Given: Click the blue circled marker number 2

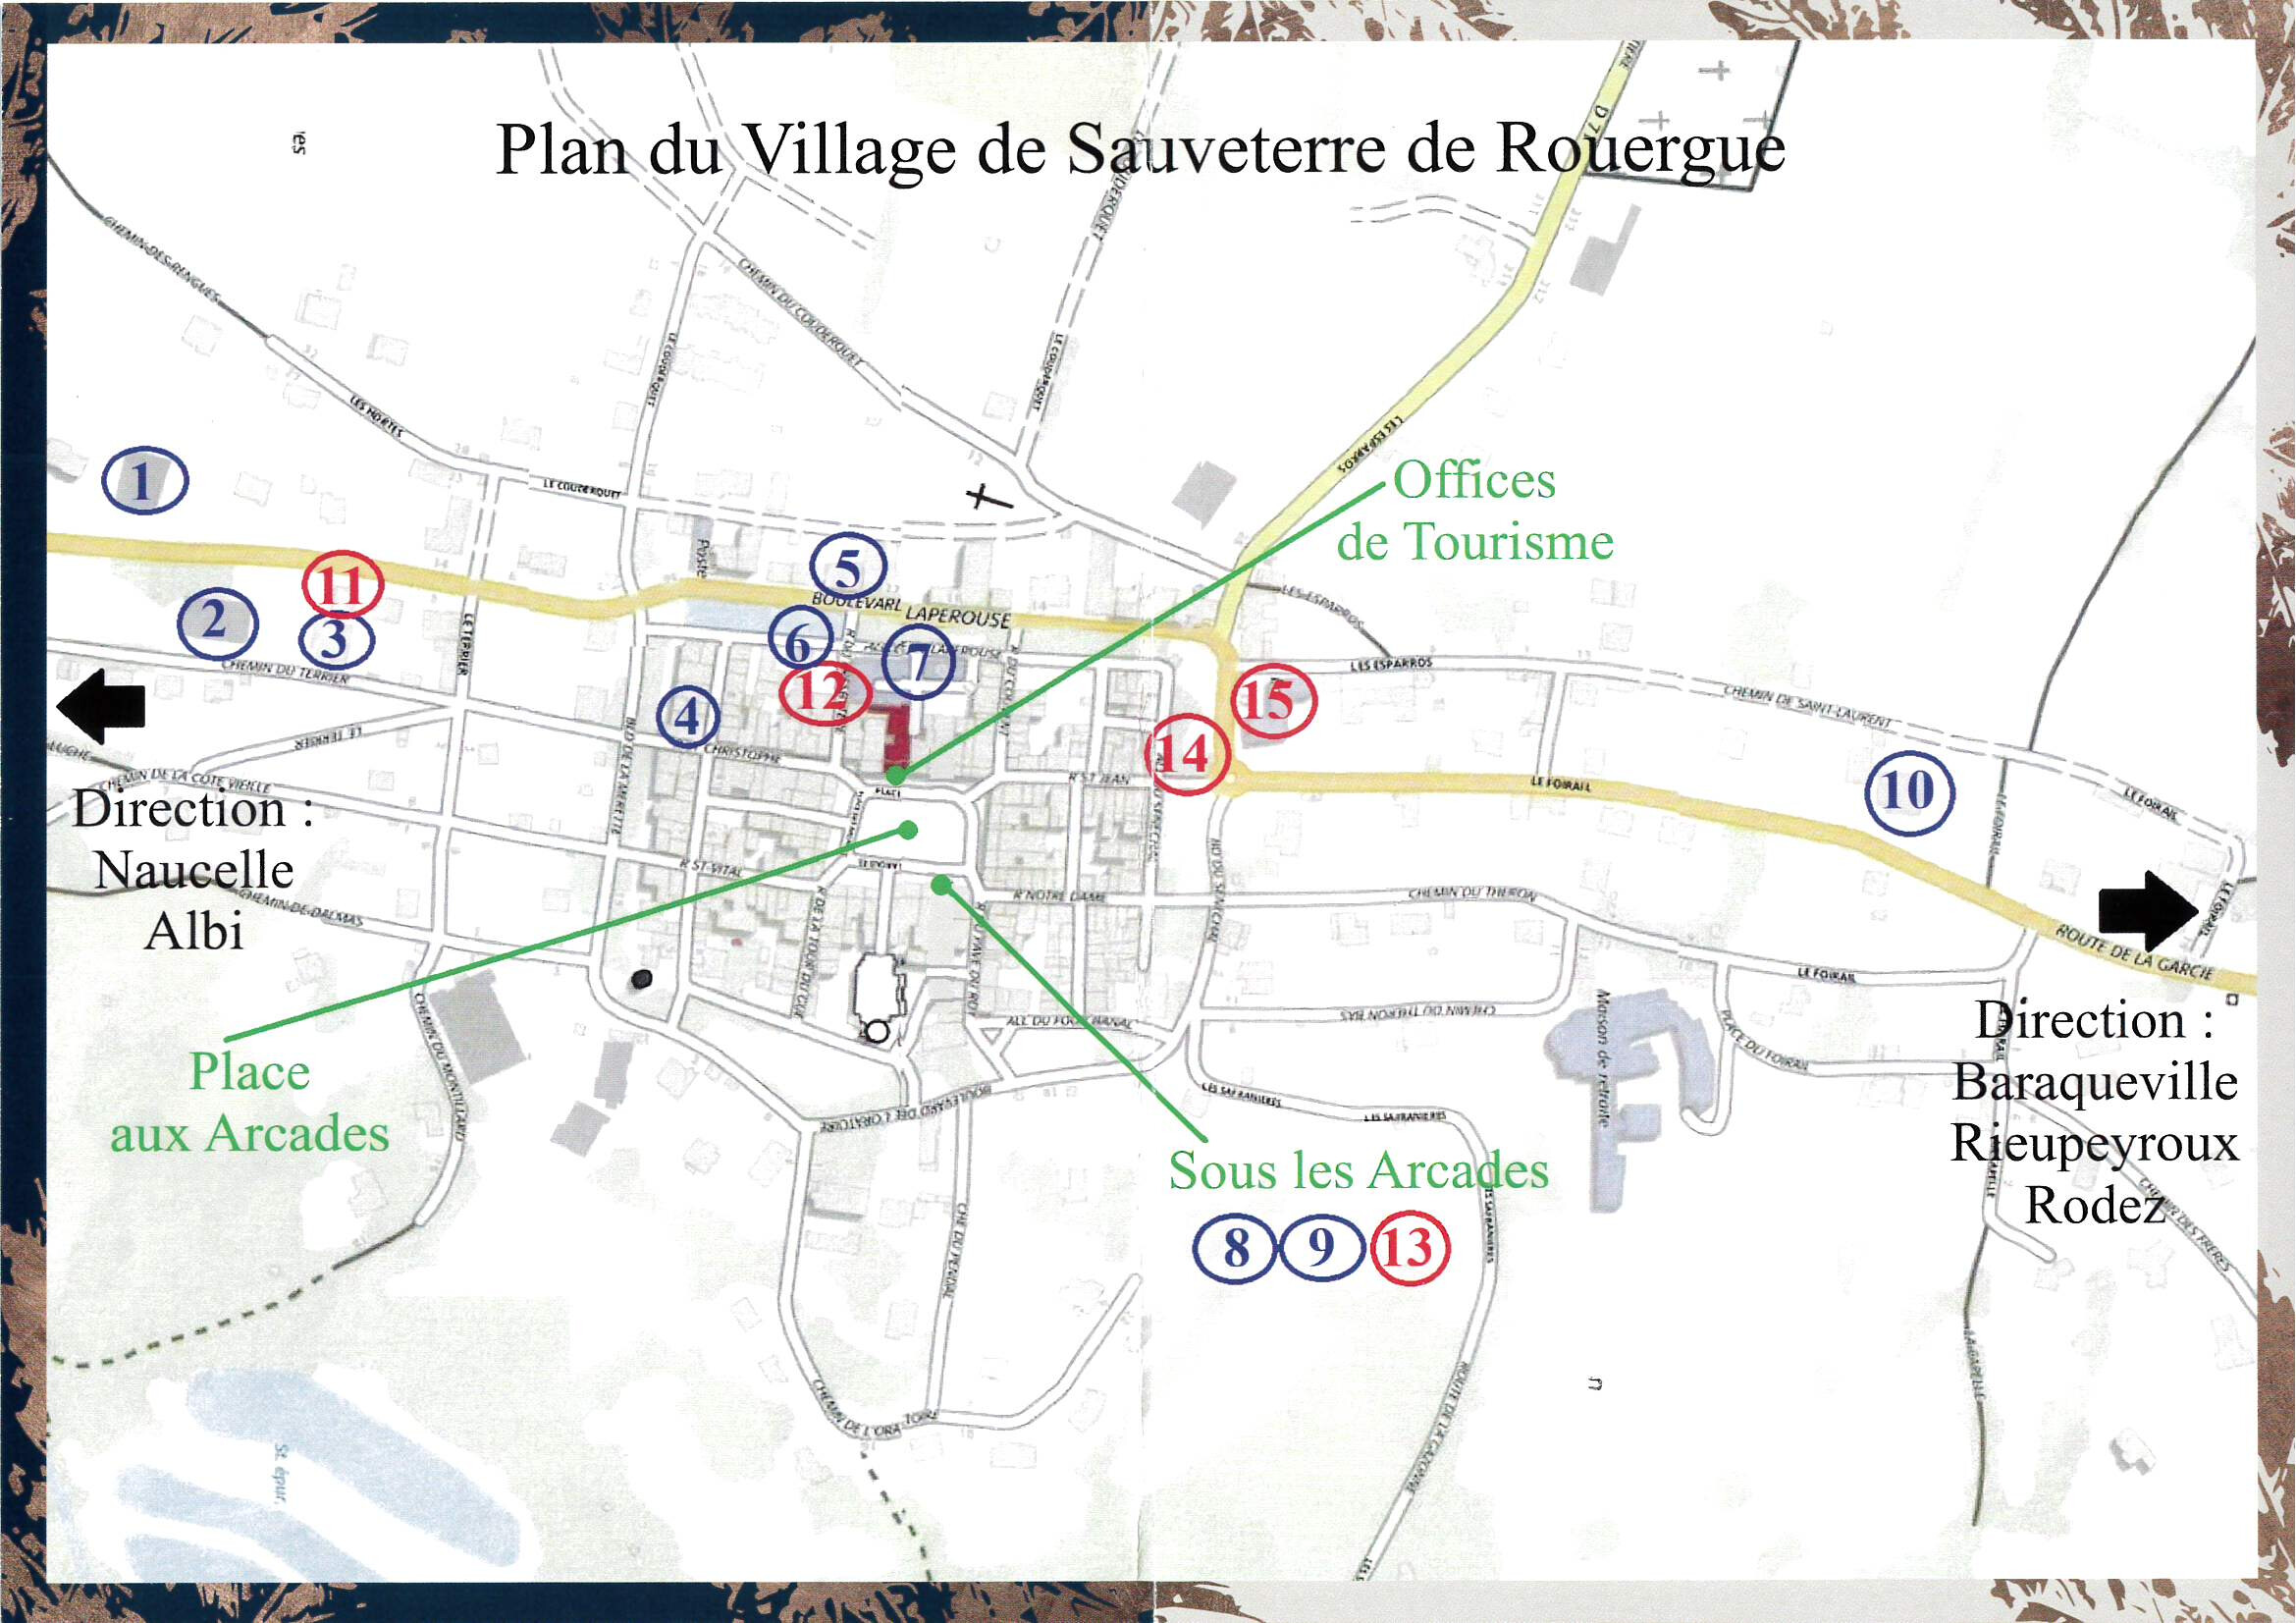Looking at the screenshot, I should [x=217, y=624].
